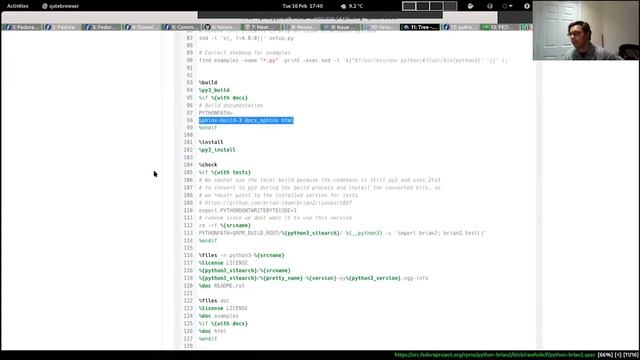The image size is (640, 360).
Task: Click the %build section text
Action: pos(208,82)
